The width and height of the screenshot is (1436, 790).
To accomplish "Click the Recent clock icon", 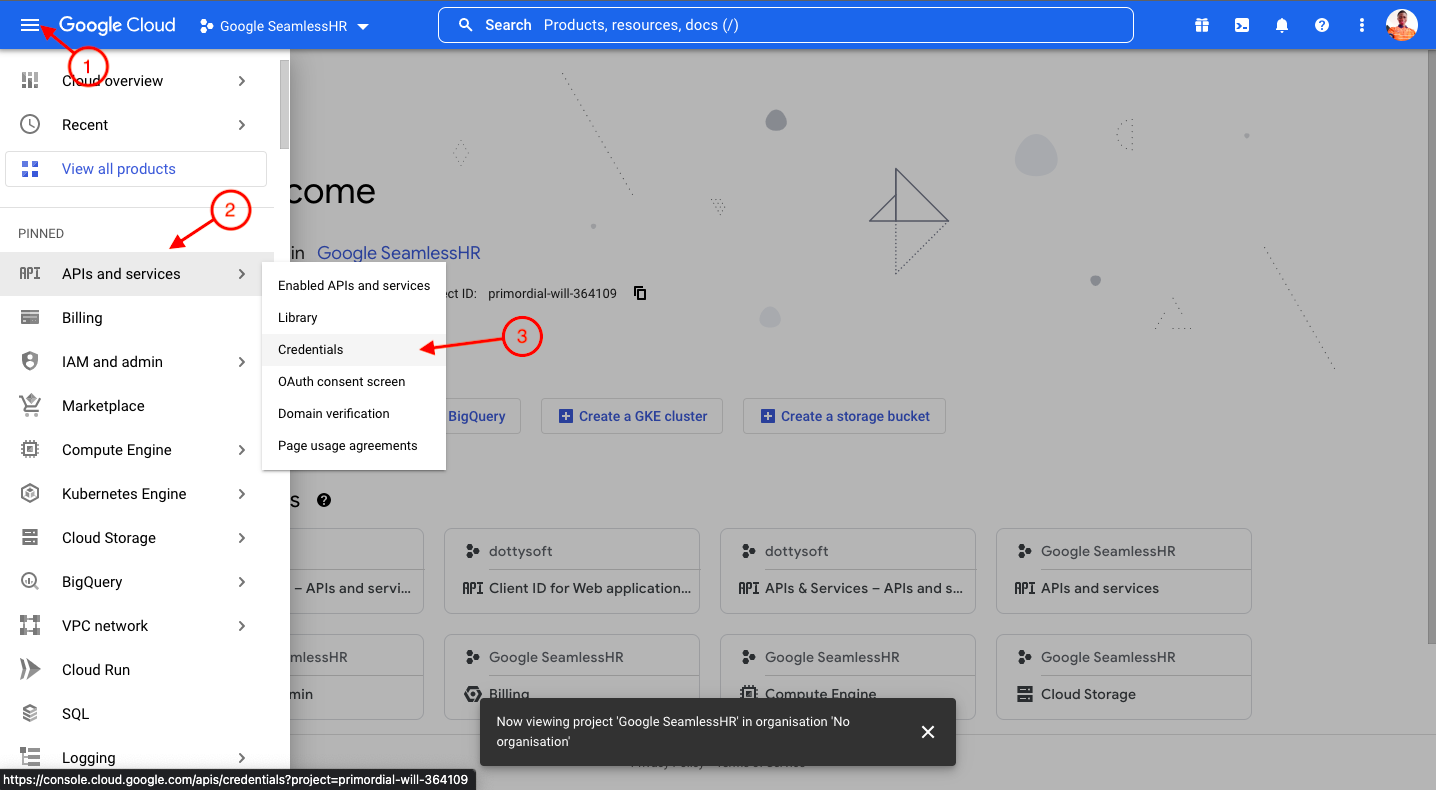I will pyautogui.click(x=30, y=125).
